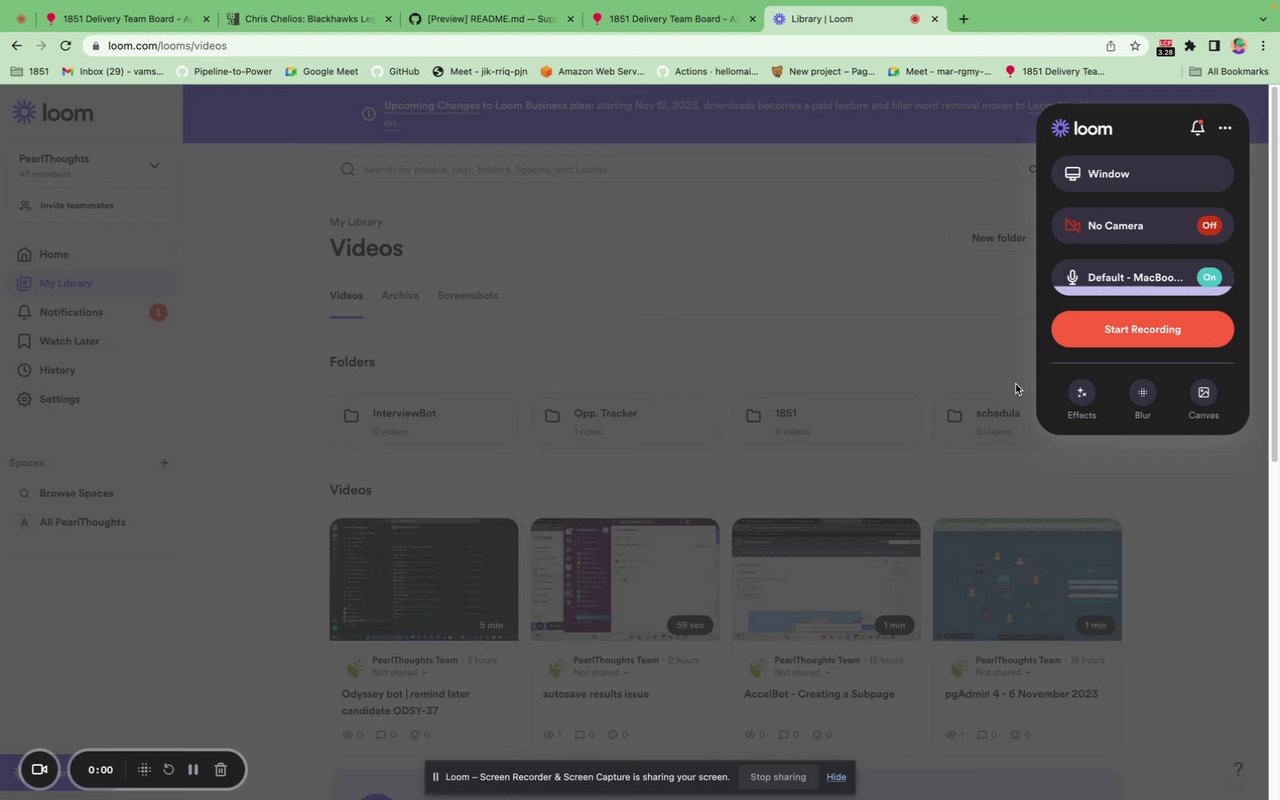1280x800 pixels.
Task: Open the Effects option
Action: tap(1081, 399)
